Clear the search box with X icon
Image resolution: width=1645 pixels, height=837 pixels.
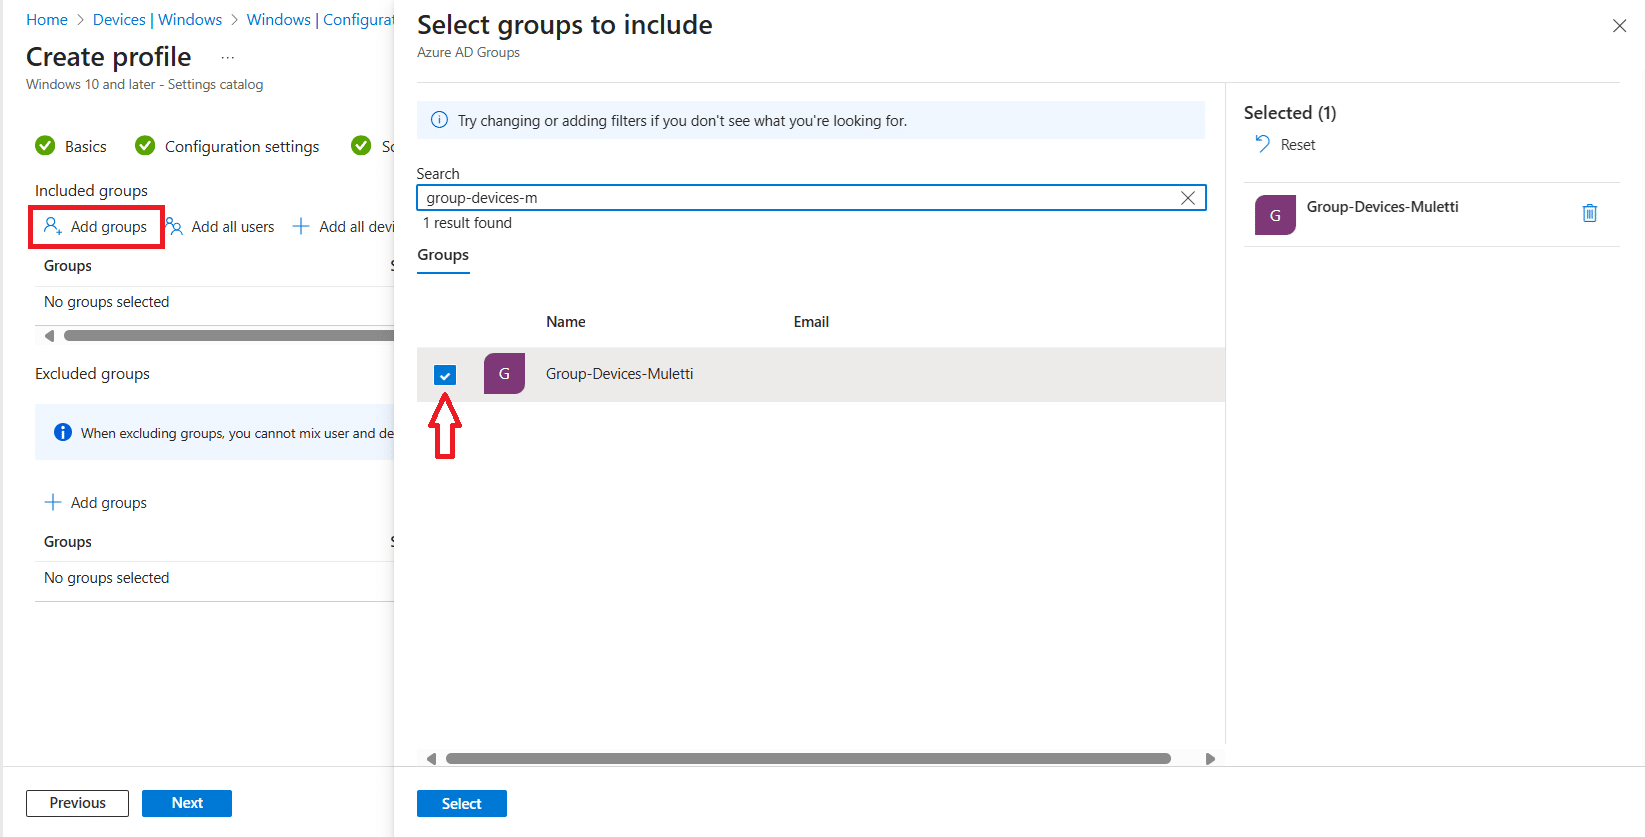tap(1187, 198)
